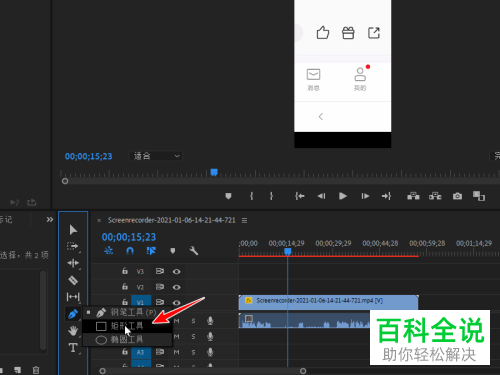This screenshot has width=500, height=375.
Task: Add a marker in the timeline
Action: 173,251
